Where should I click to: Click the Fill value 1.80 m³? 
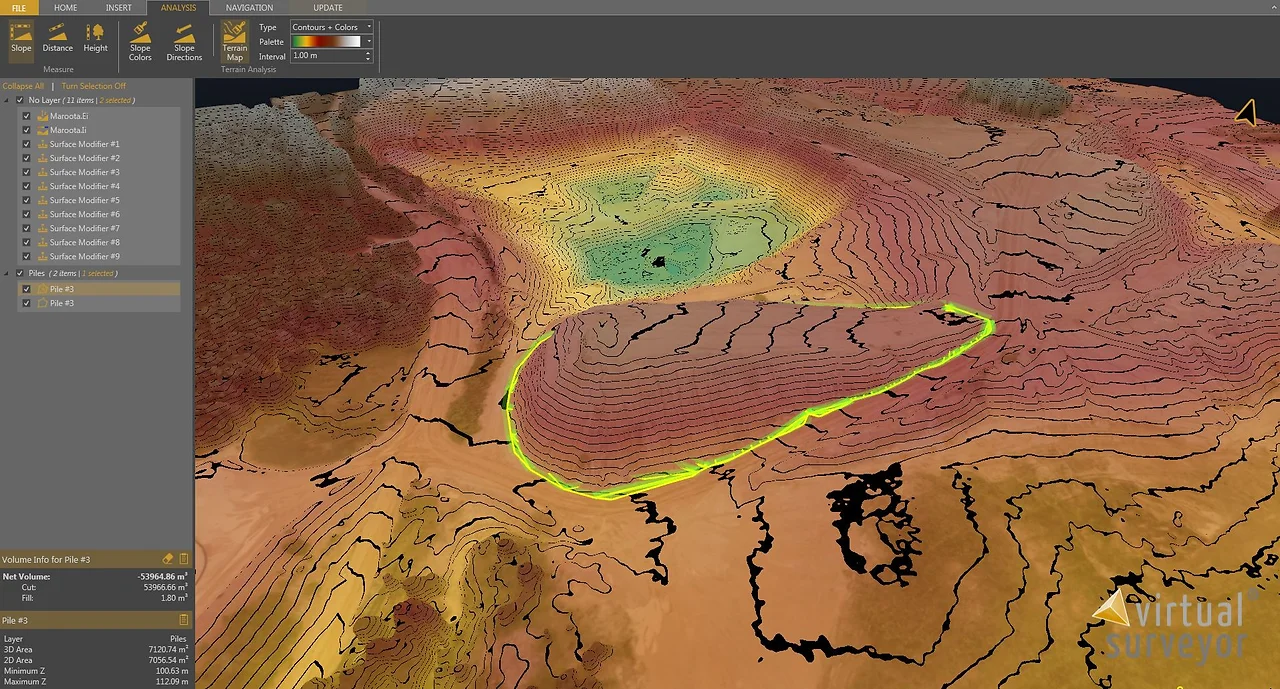[x=175, y=597]
